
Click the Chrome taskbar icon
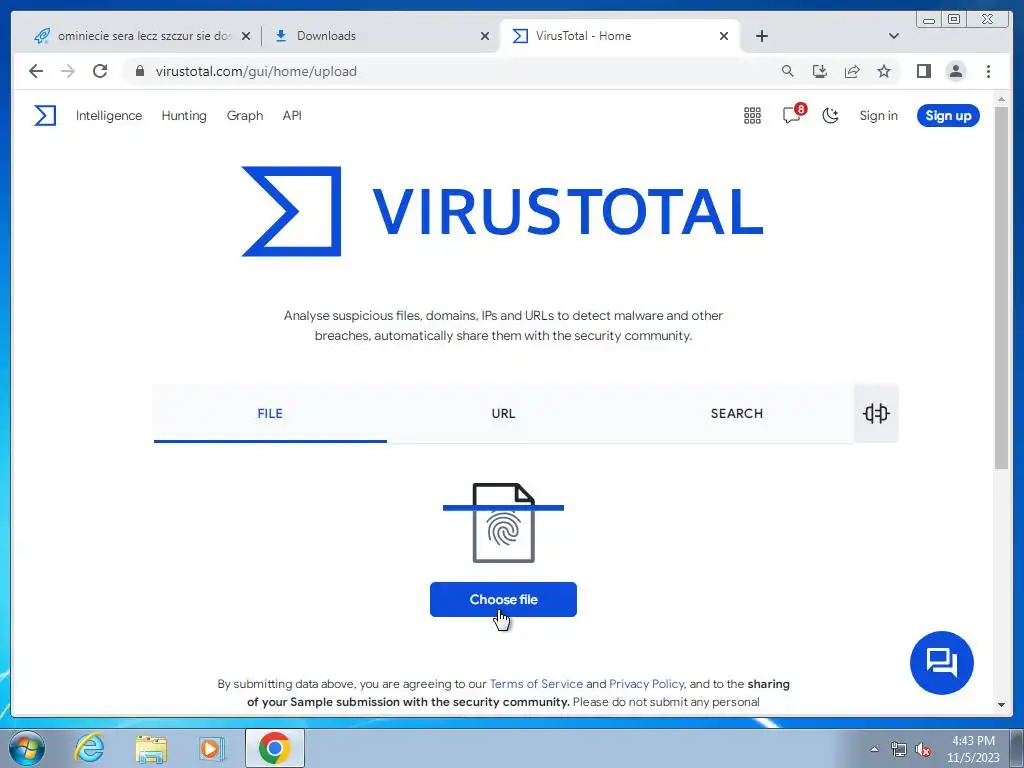(274, 748)
